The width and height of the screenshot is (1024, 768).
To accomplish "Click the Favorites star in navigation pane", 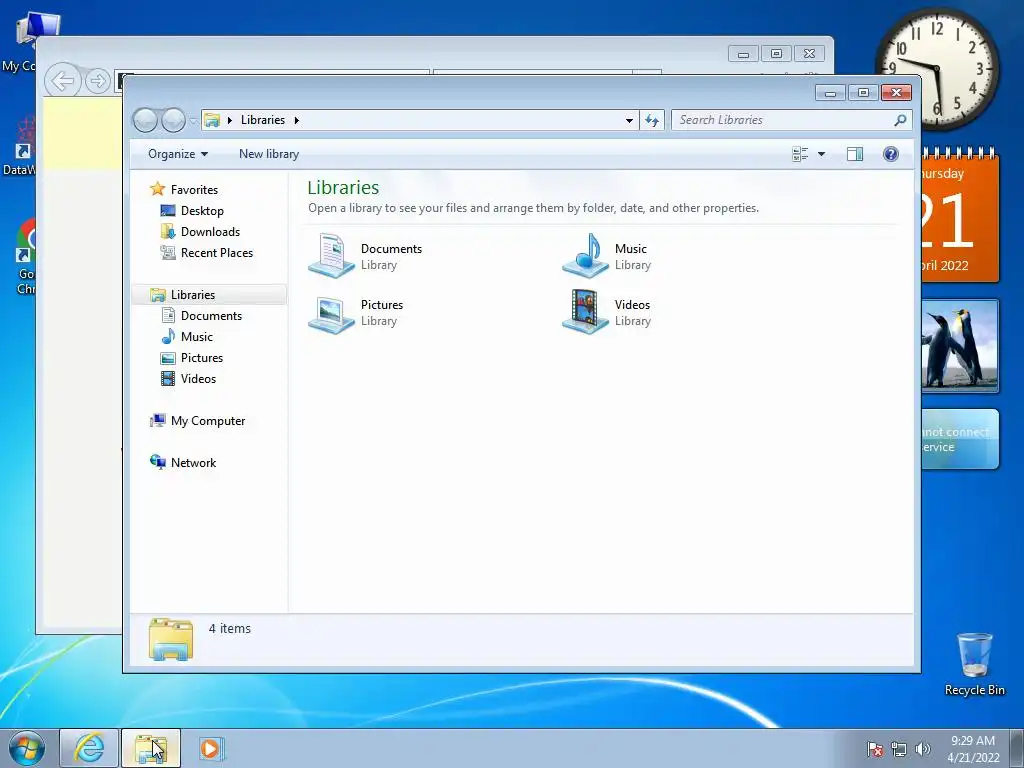I will (157, 189).
